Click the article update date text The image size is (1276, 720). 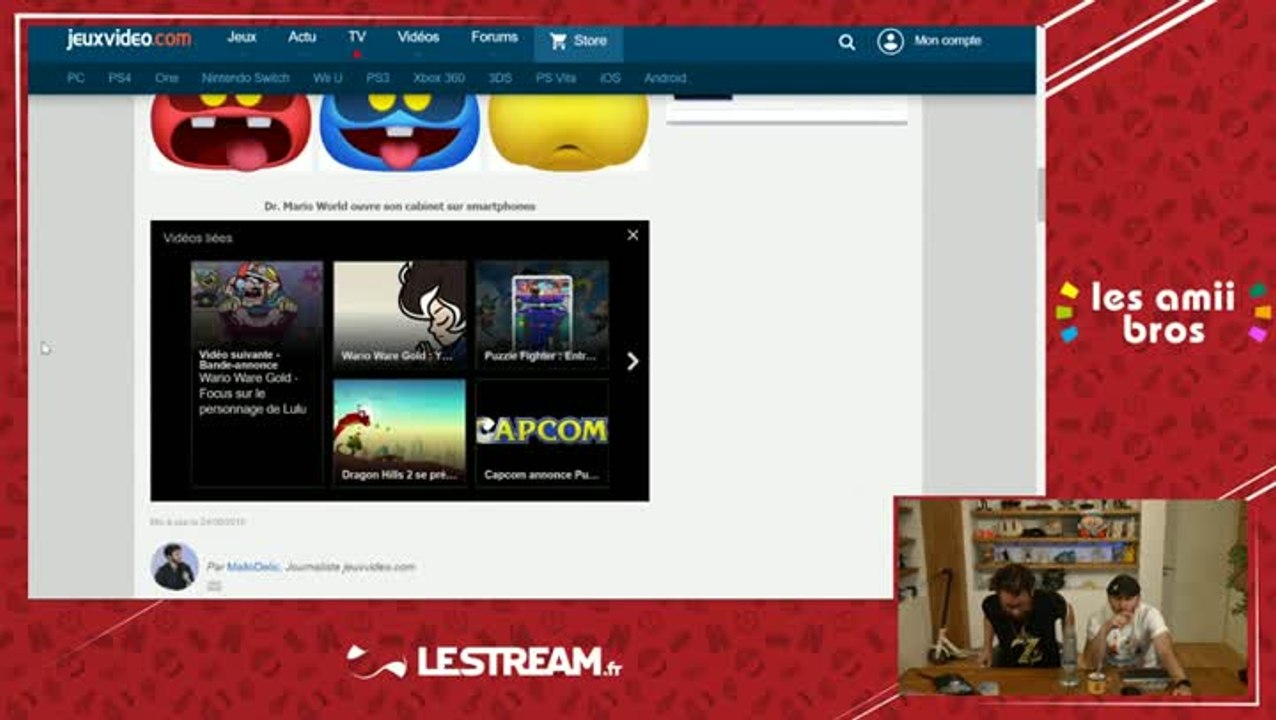198,522
